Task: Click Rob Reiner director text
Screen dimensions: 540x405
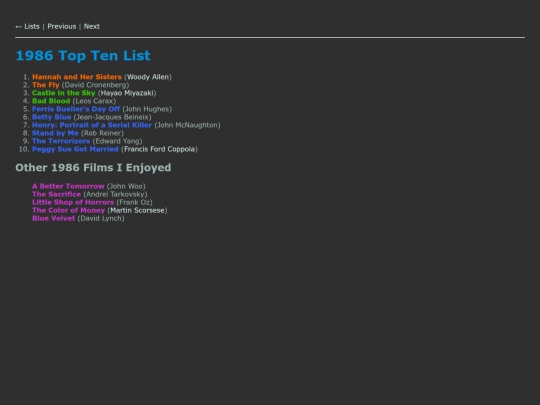Action: (x=102, y=133)
